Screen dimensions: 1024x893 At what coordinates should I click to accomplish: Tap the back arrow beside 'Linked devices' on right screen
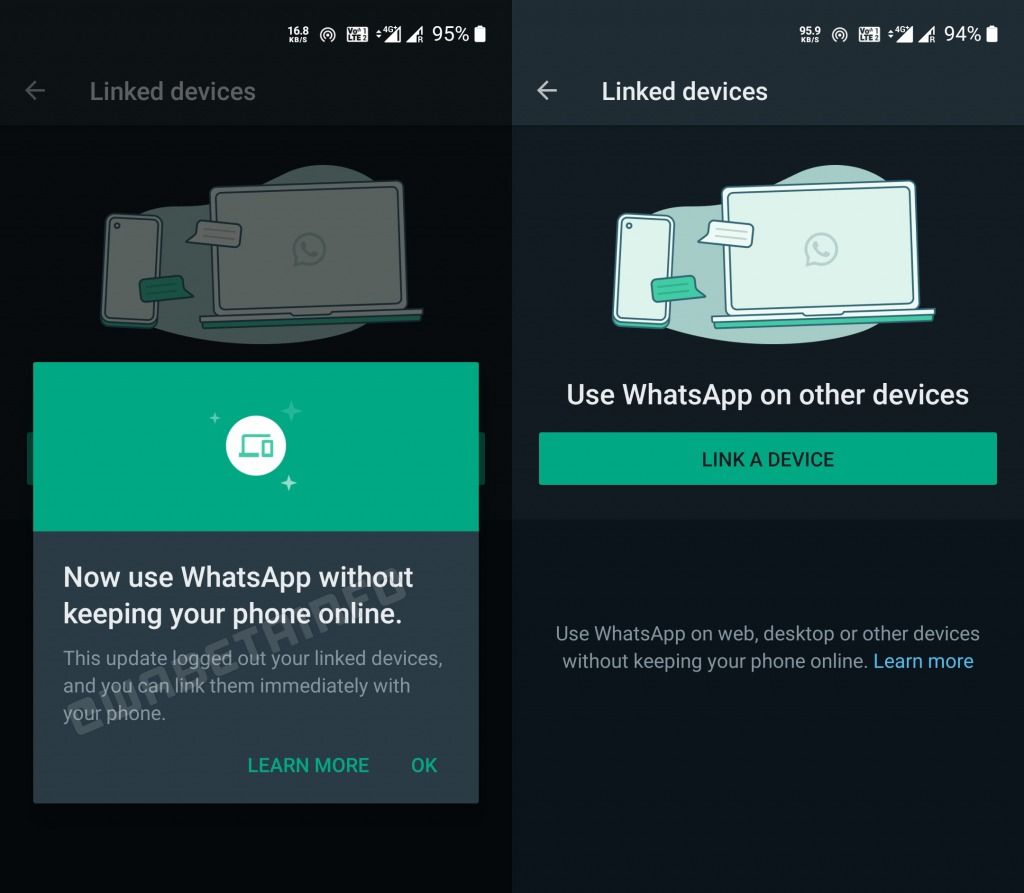547,91
